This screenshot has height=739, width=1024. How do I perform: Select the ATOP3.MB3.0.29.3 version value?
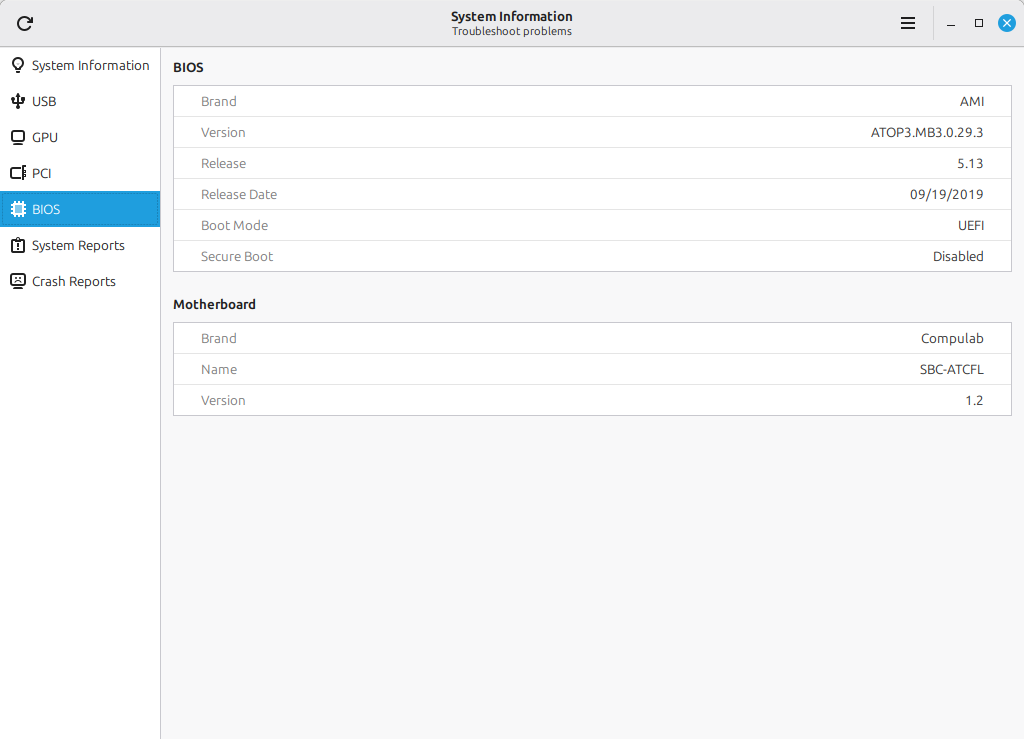coord(927,132)
